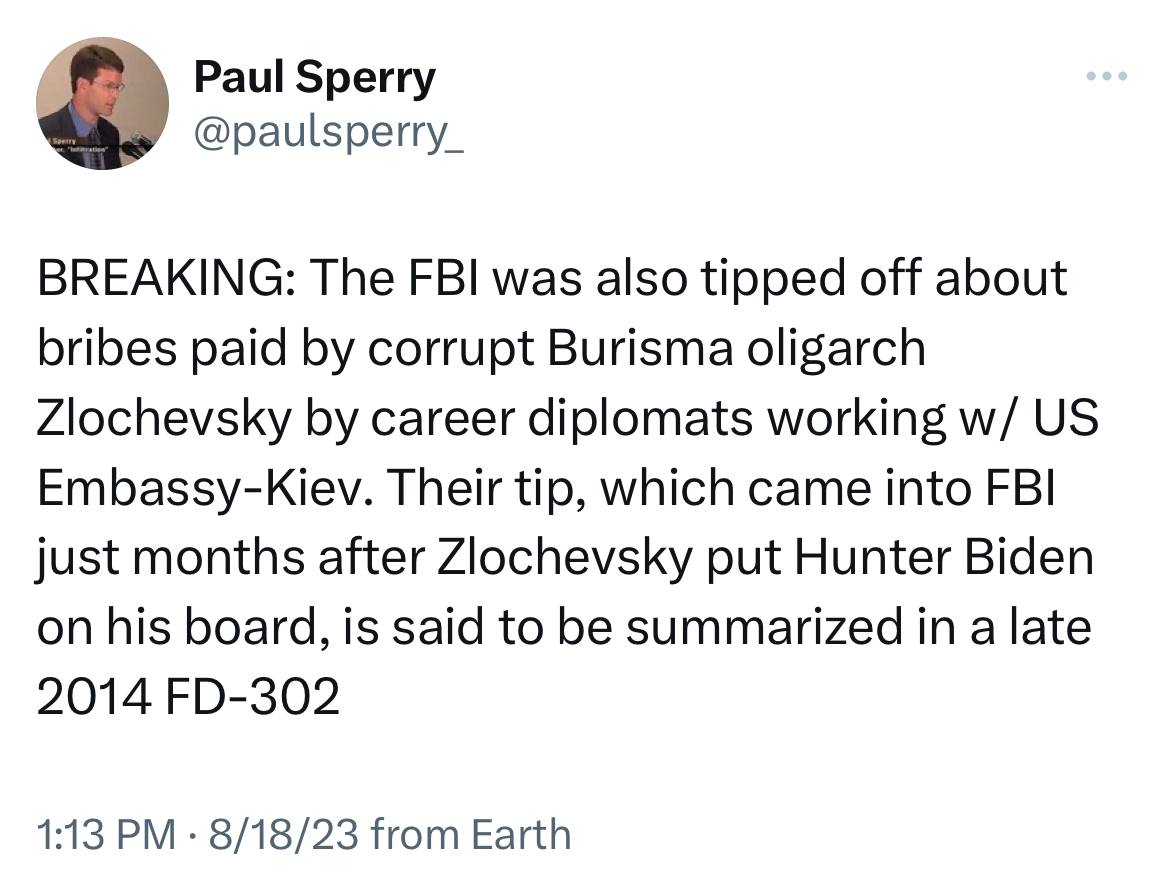Click first "Zlochevsky" starting the third line
Image resolution: width=1170 pixels, height=889 pixels.
163,417
